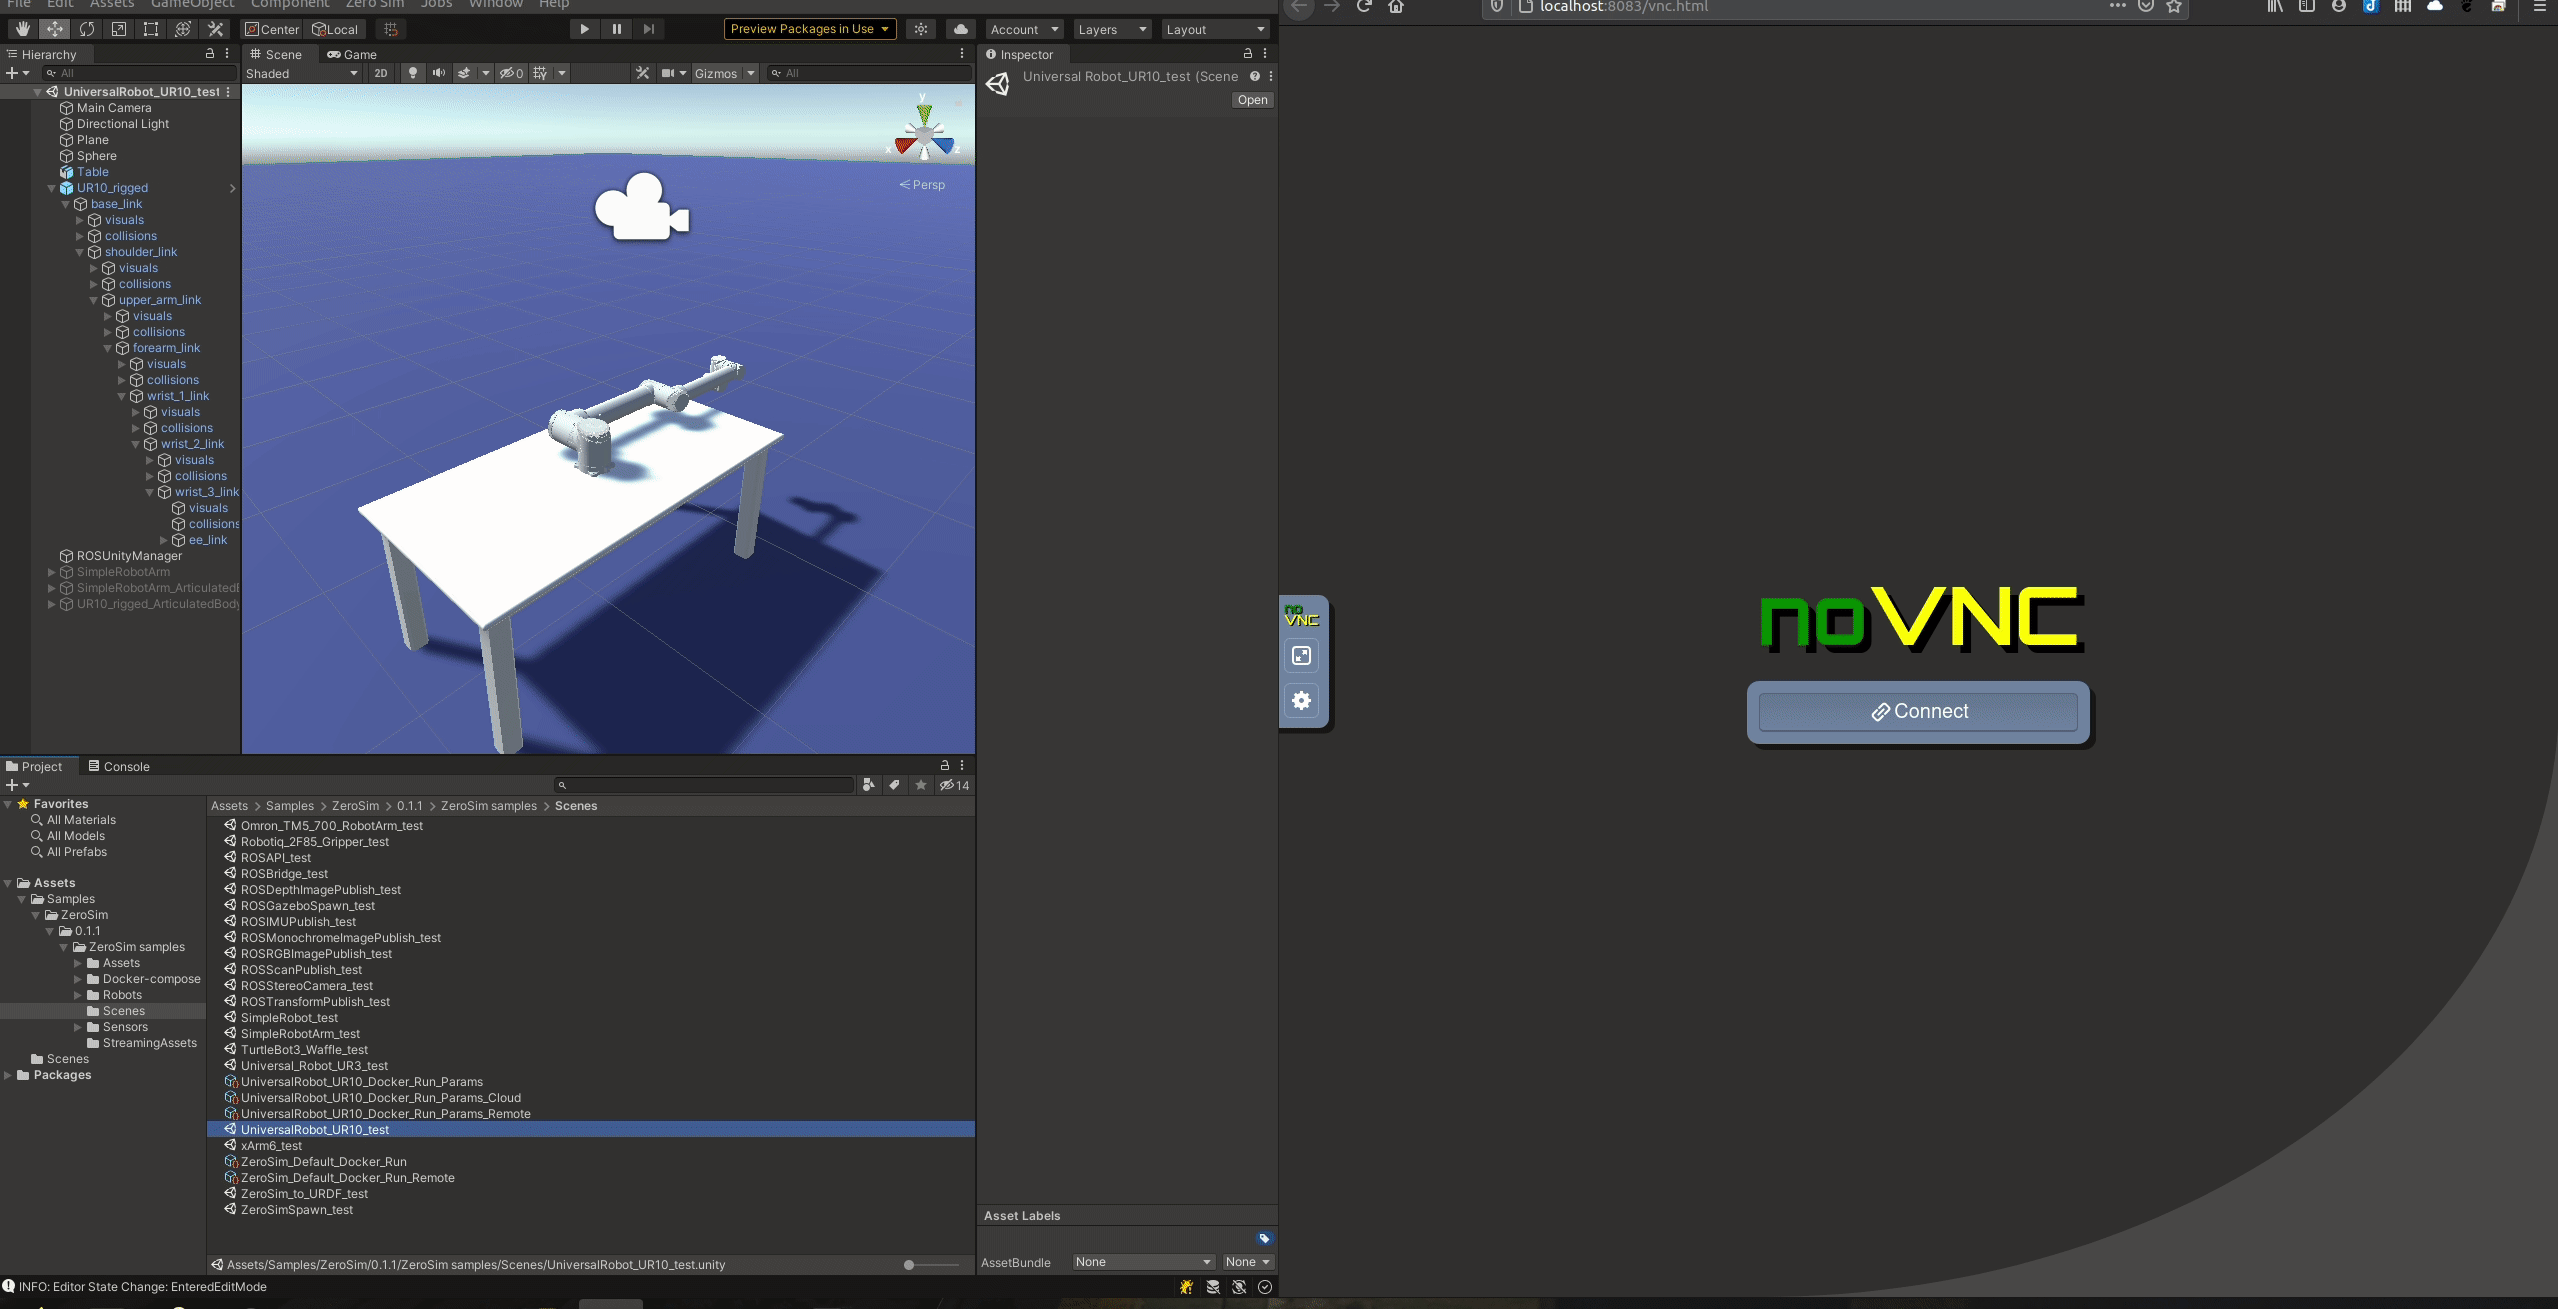
Task: Select the Hand tool in toolbar
Action: coord(22,29)
